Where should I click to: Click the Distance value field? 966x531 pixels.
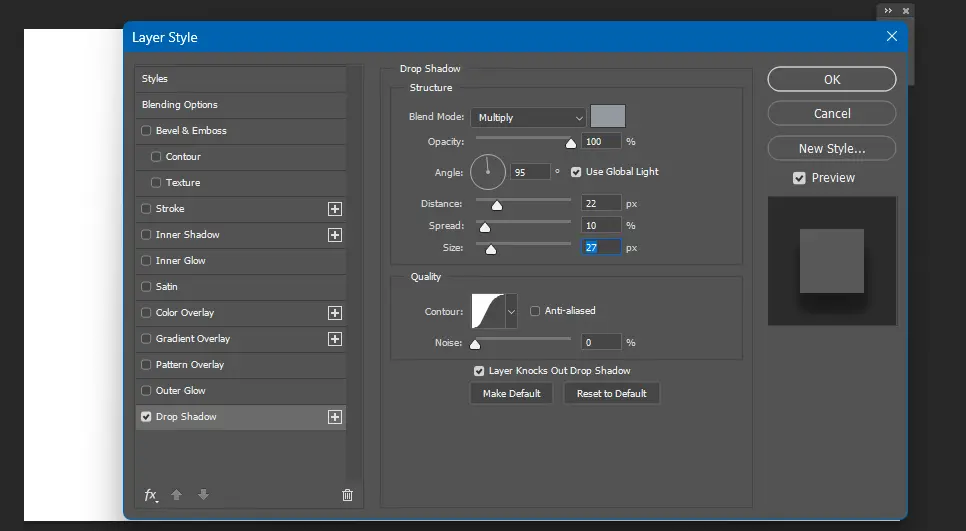pos(601,203)
